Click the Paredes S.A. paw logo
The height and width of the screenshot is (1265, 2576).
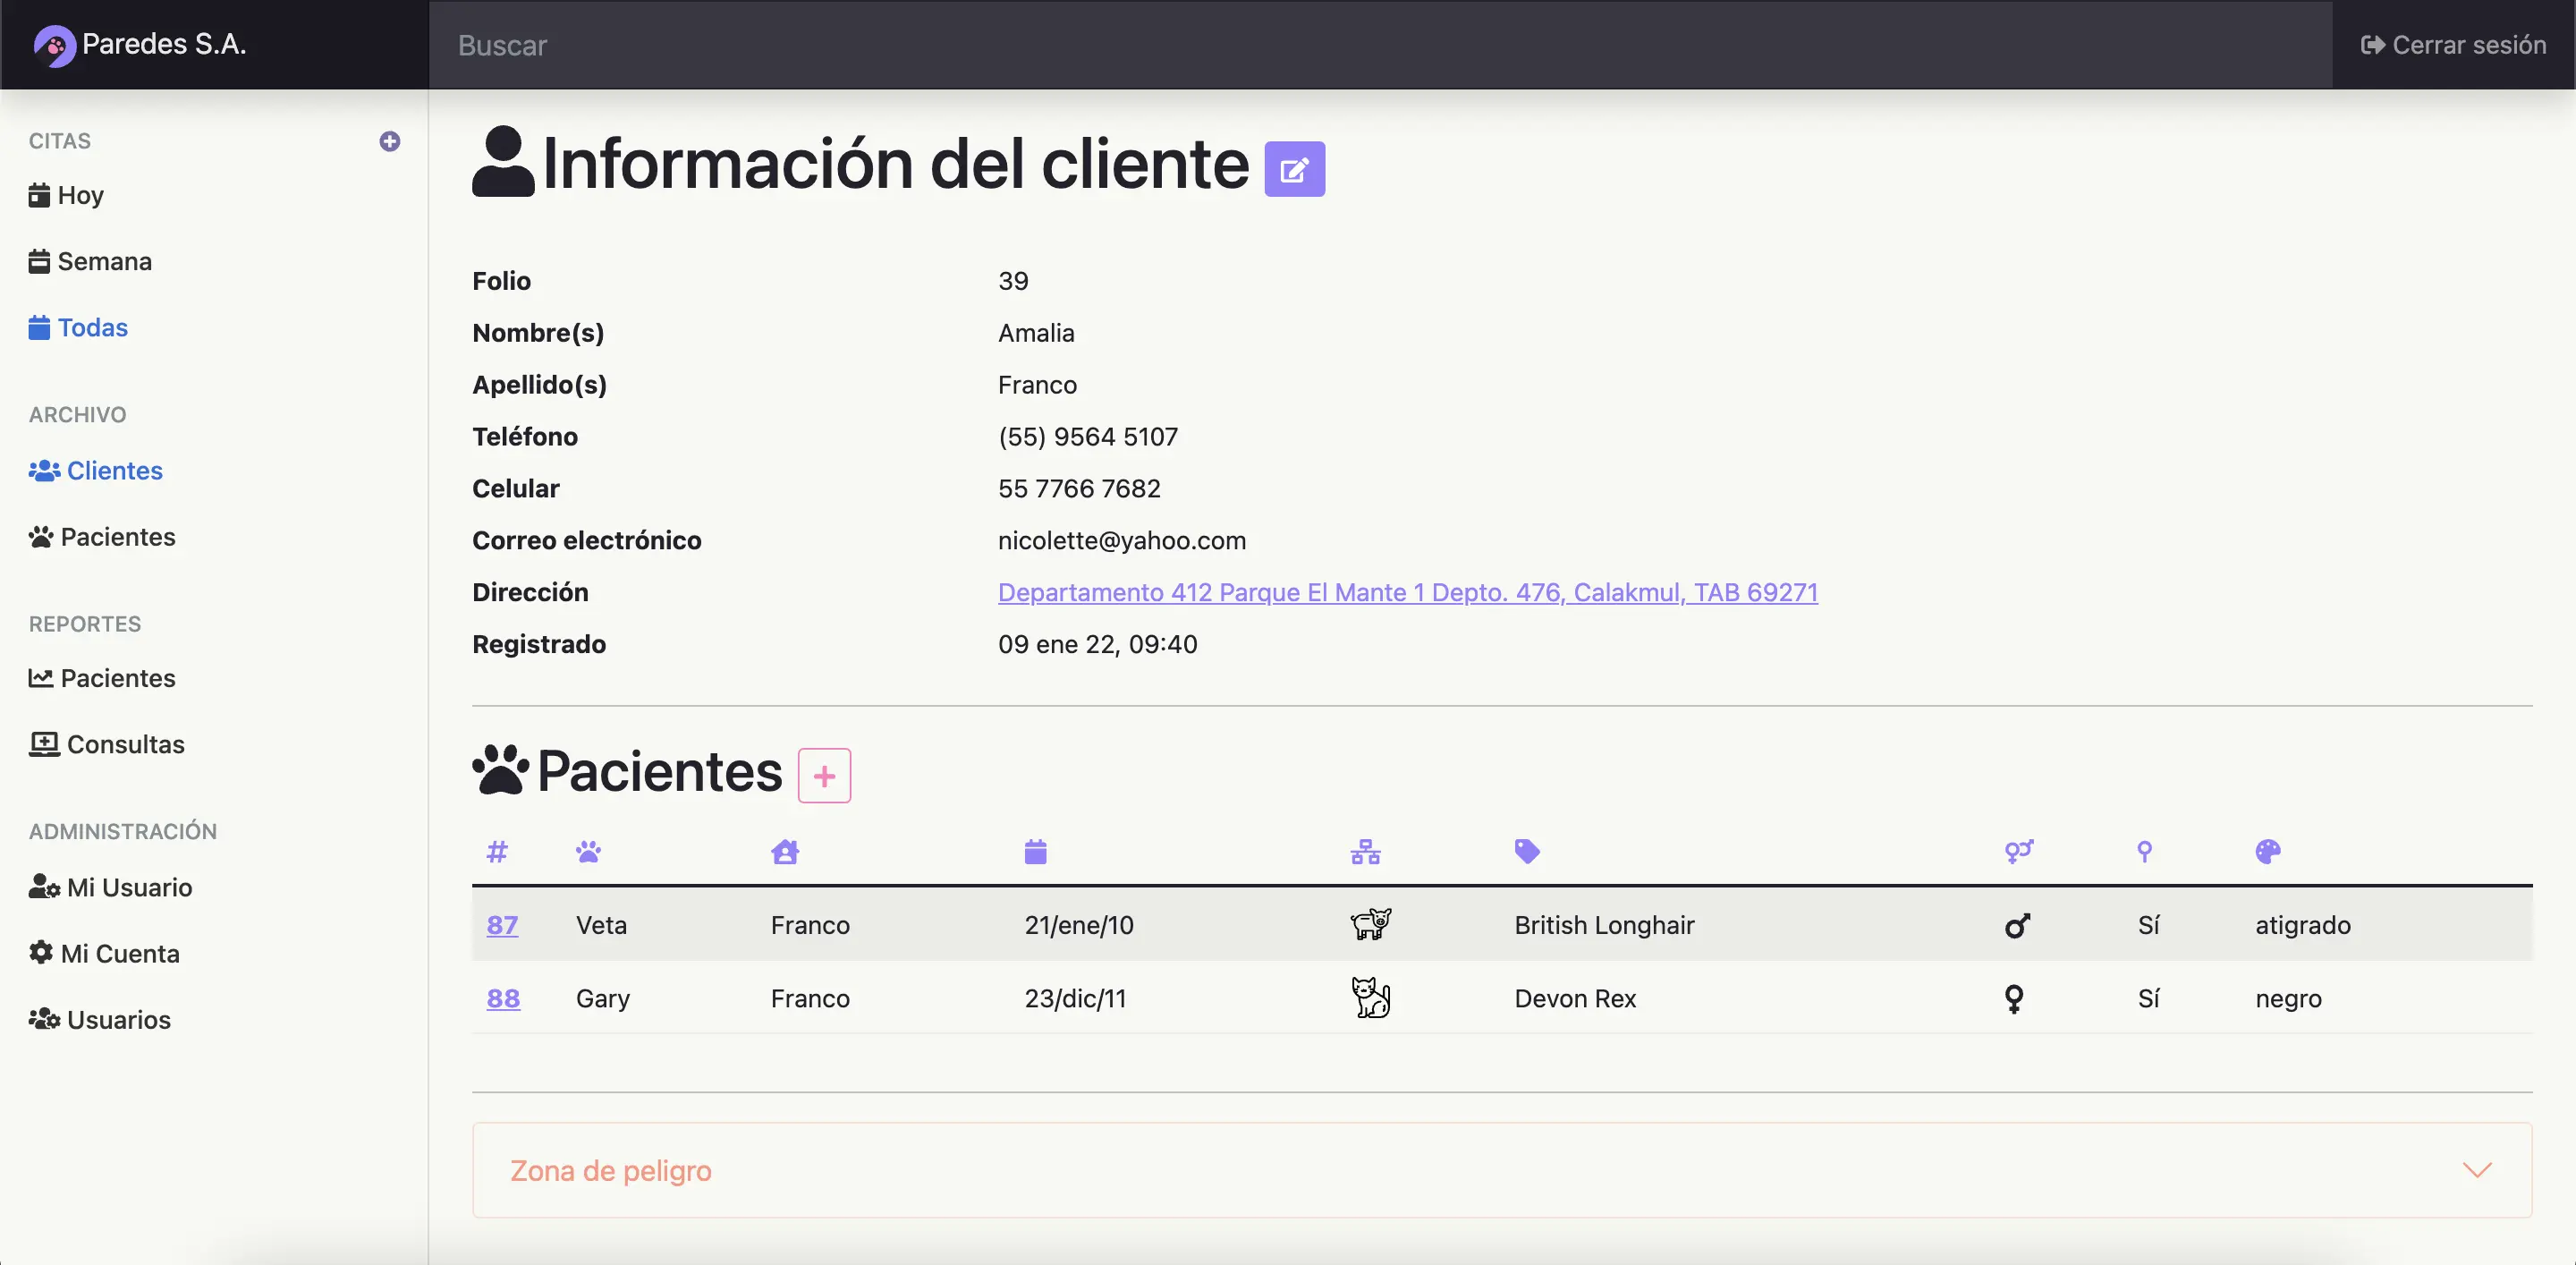54,46
